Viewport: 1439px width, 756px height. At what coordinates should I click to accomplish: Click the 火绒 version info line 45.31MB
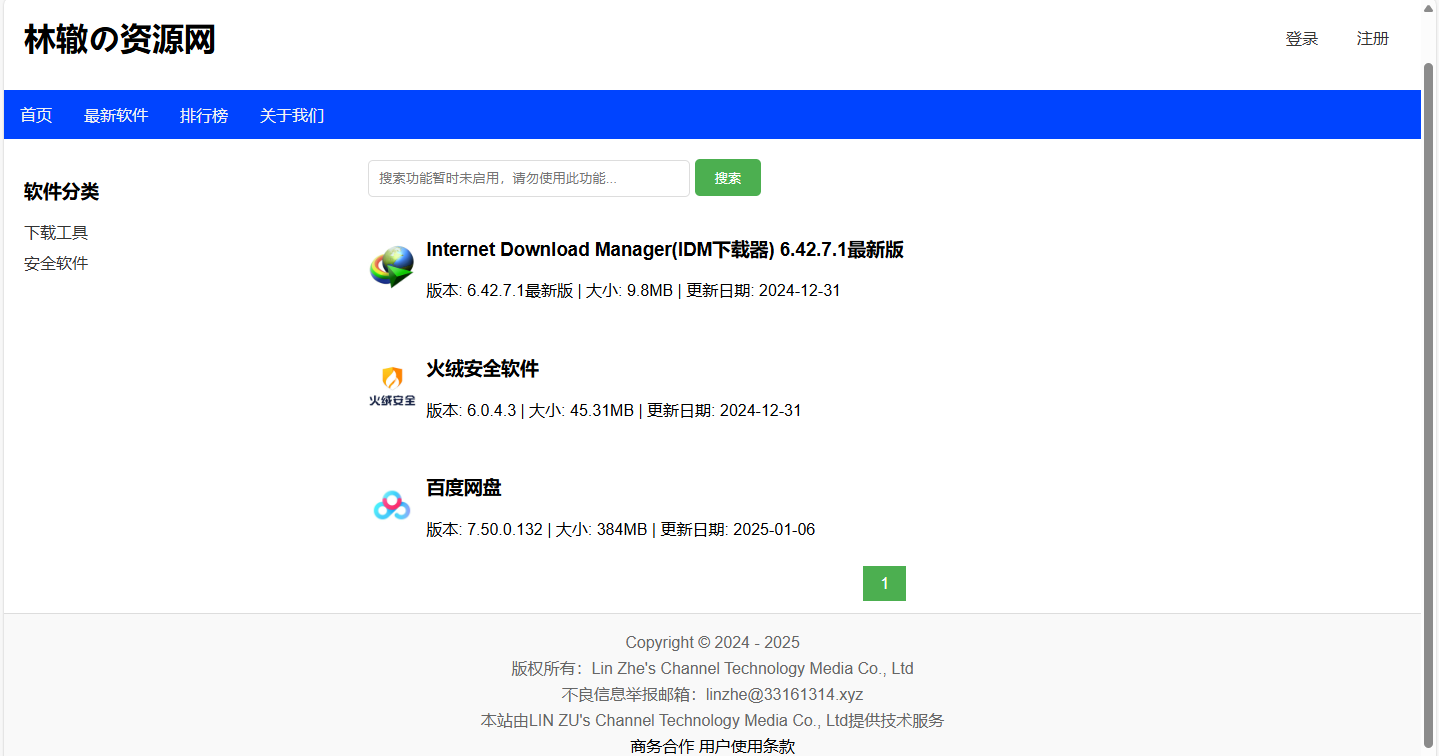click(x=614, y=410)
